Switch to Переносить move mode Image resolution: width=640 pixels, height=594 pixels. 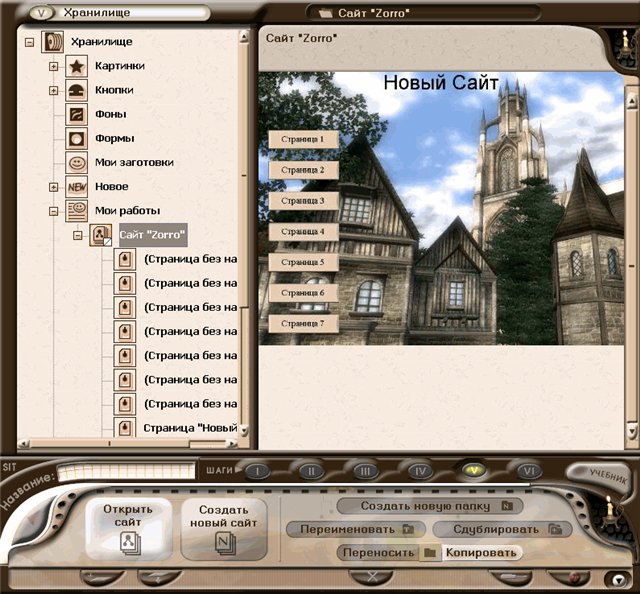coord(378,553)
